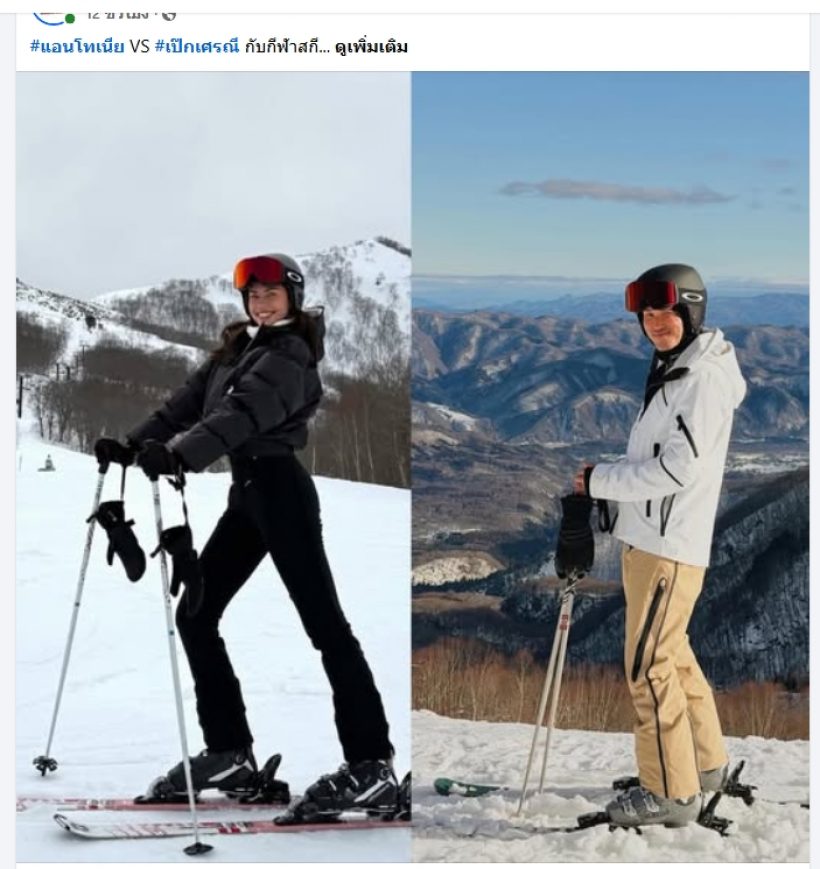Open the #เป๊กเศรณี hashtag link
Viewport: 820px width, 869px height.
pyautogui.click(x=197, y=47)
